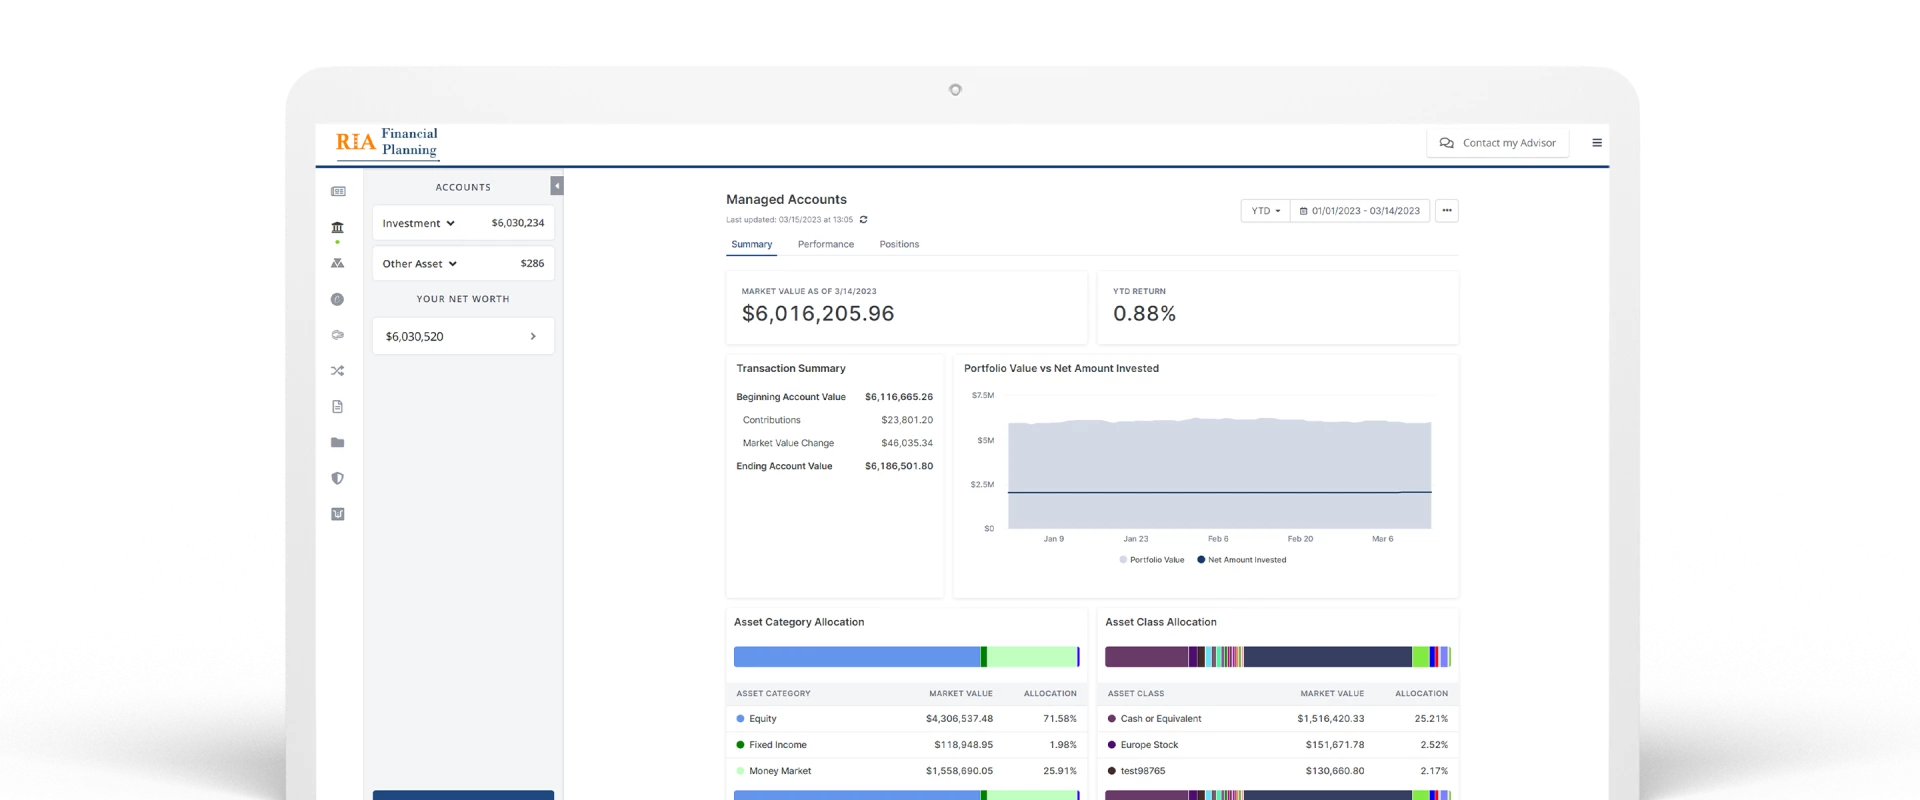Switch to the Performance tab
The image size is (1920, 800).
pos(825,245)
